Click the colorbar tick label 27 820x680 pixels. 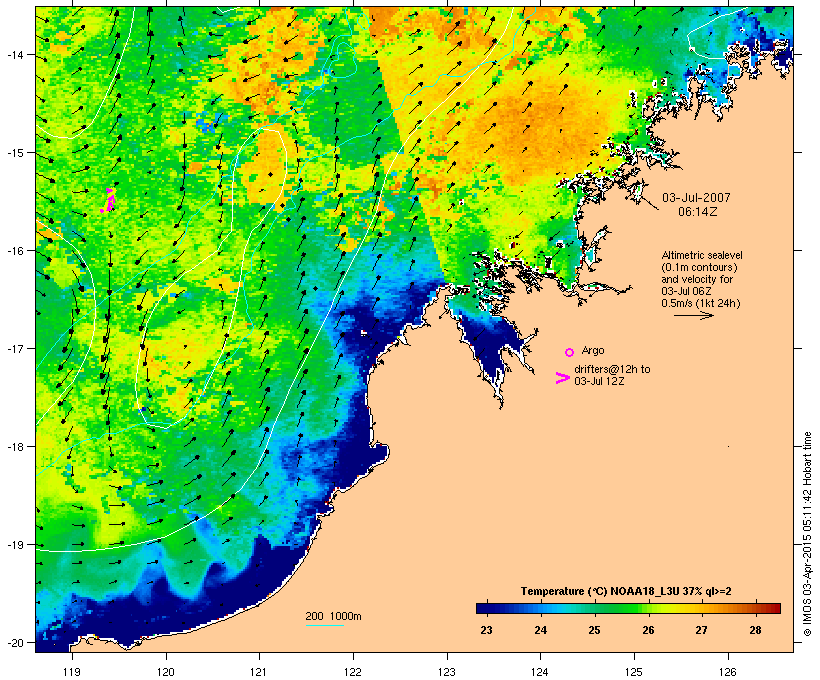701,630
